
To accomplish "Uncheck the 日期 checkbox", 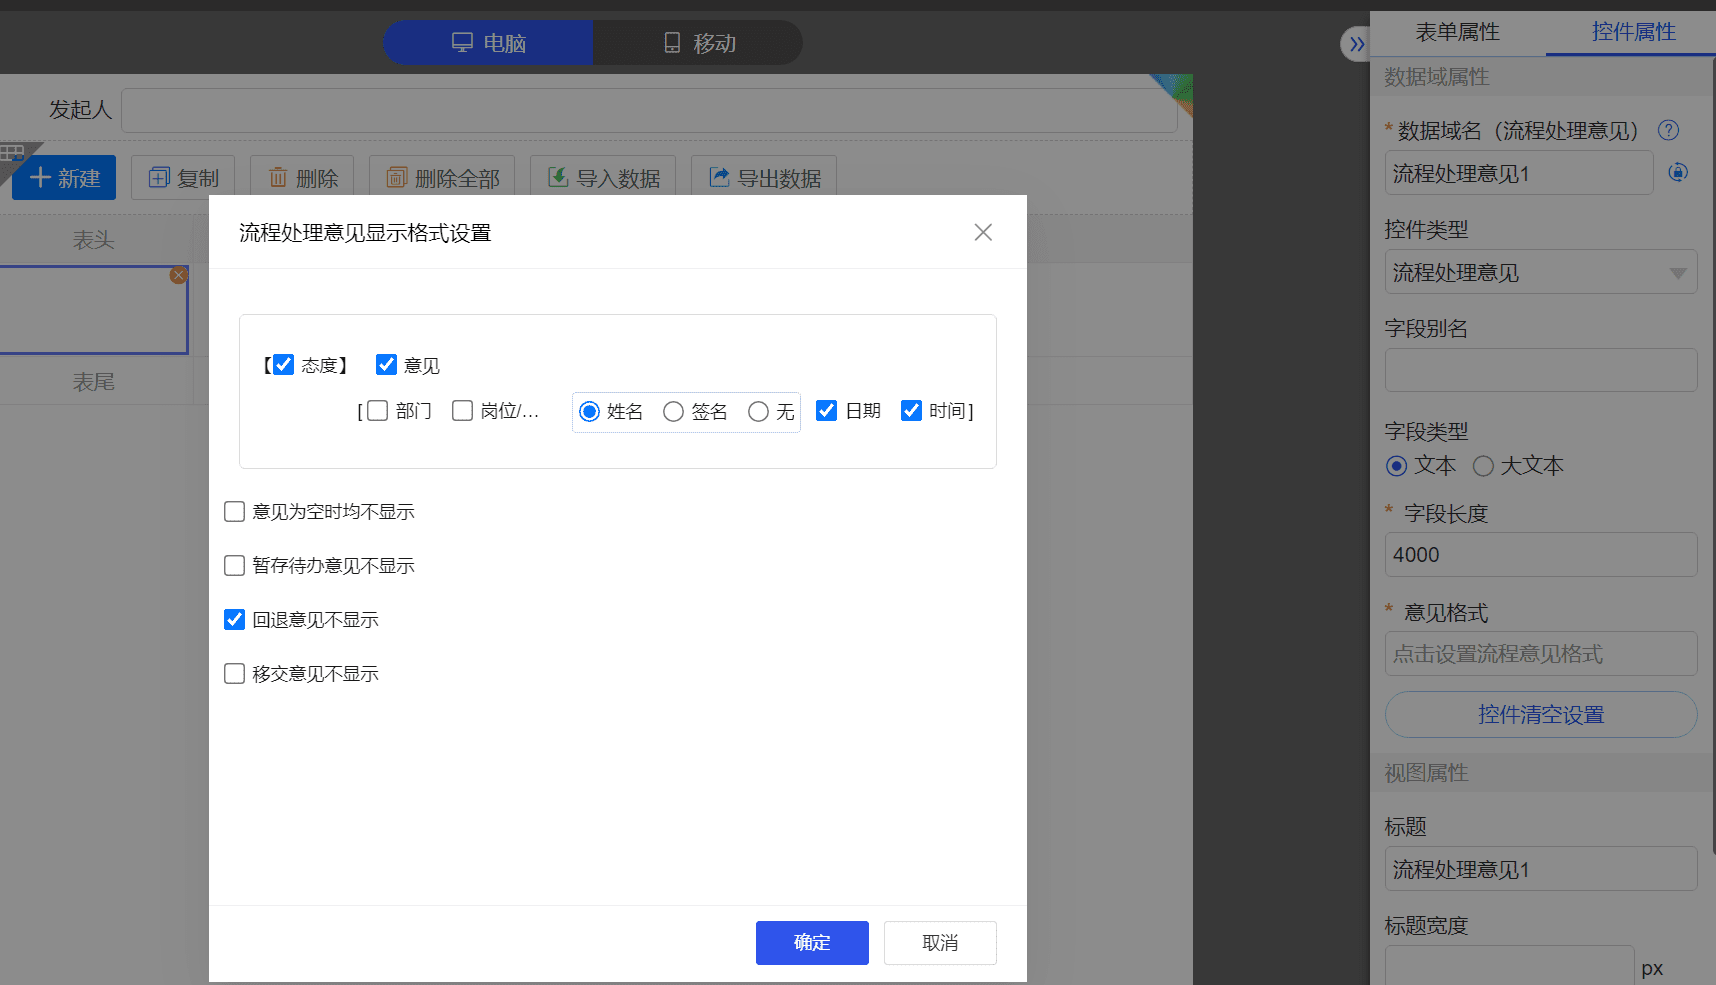I will tap(826, 410).
